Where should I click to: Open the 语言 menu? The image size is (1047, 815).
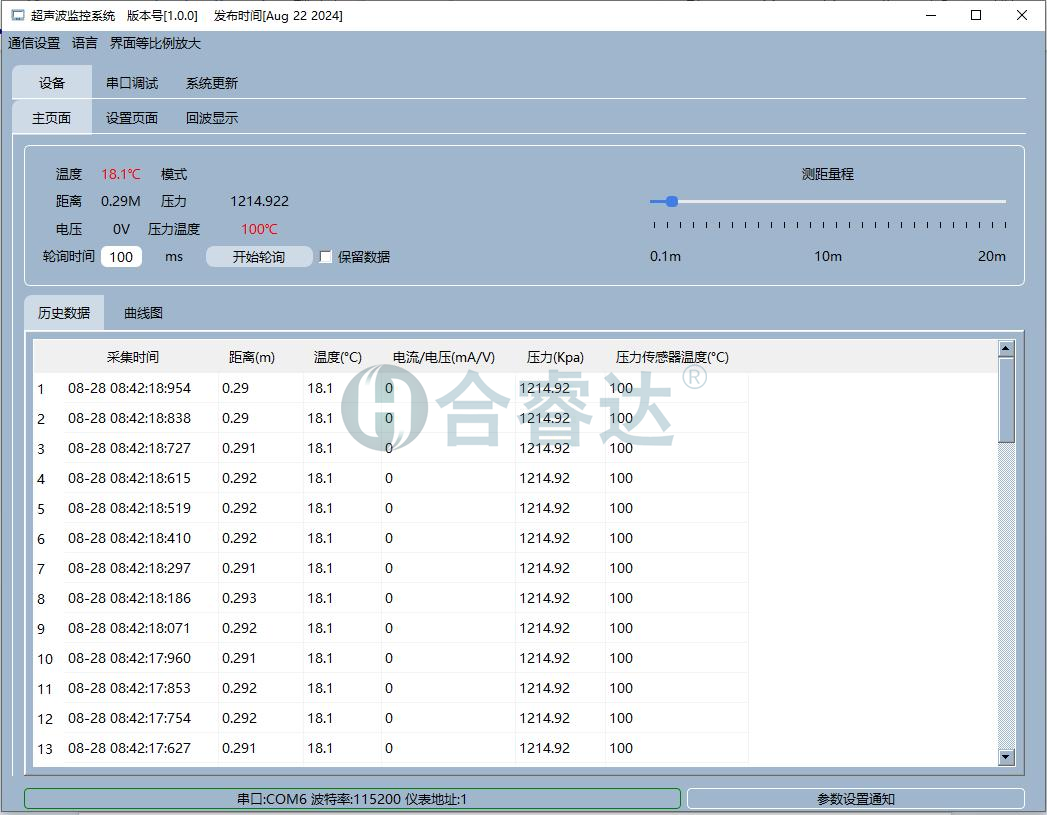85,43
